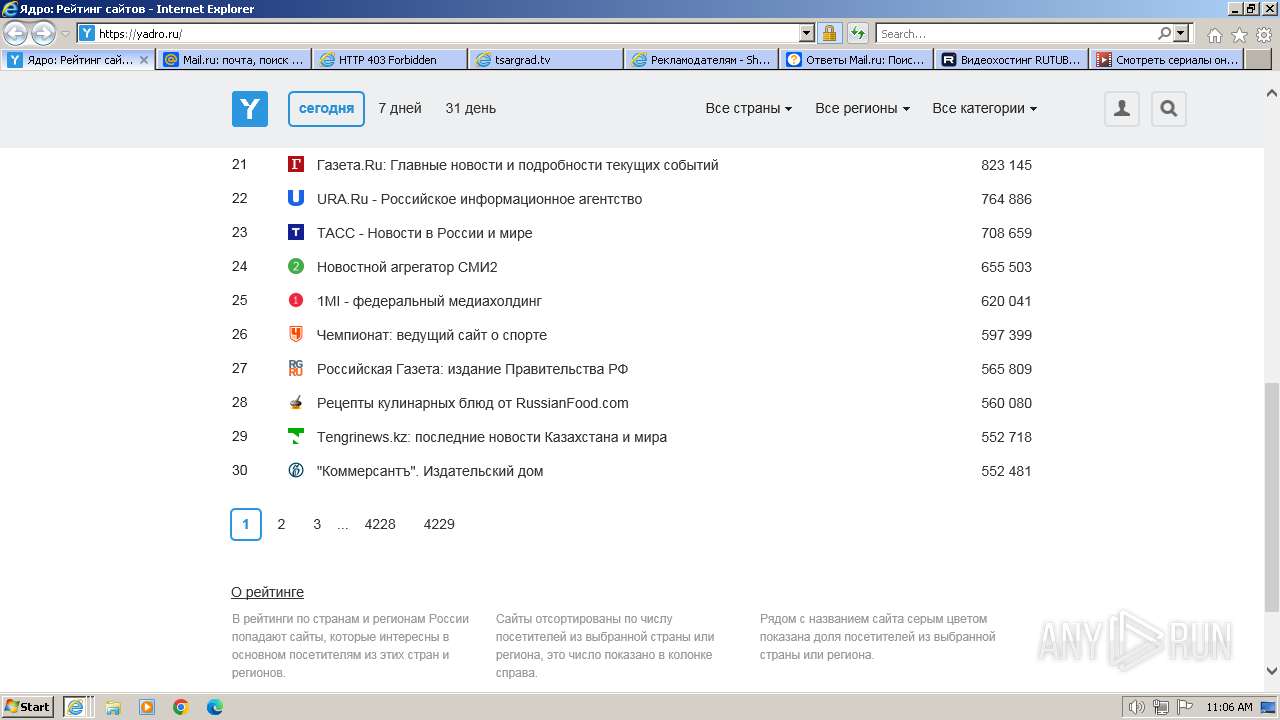Click the 1MI red favicon icon
The image size is (1280, 720).
click(x=296, y=300)
